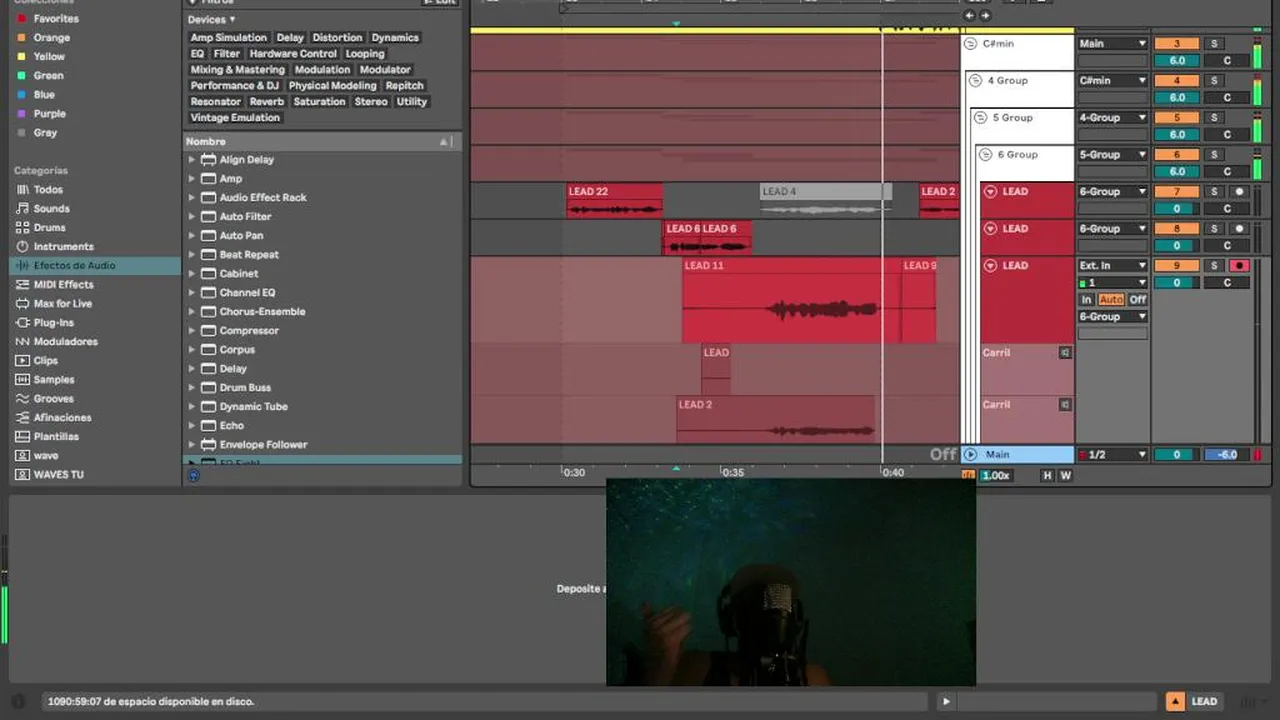Fold the 6 Group track
Viewport: 1280px width, 720px height.
[x=985, y=154]
